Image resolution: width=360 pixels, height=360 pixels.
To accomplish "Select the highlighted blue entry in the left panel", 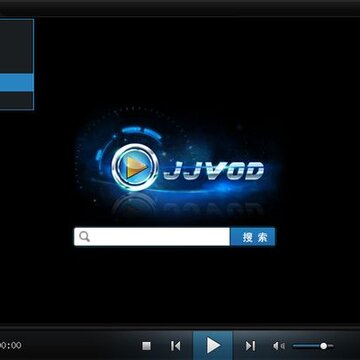I will point(17,83).
